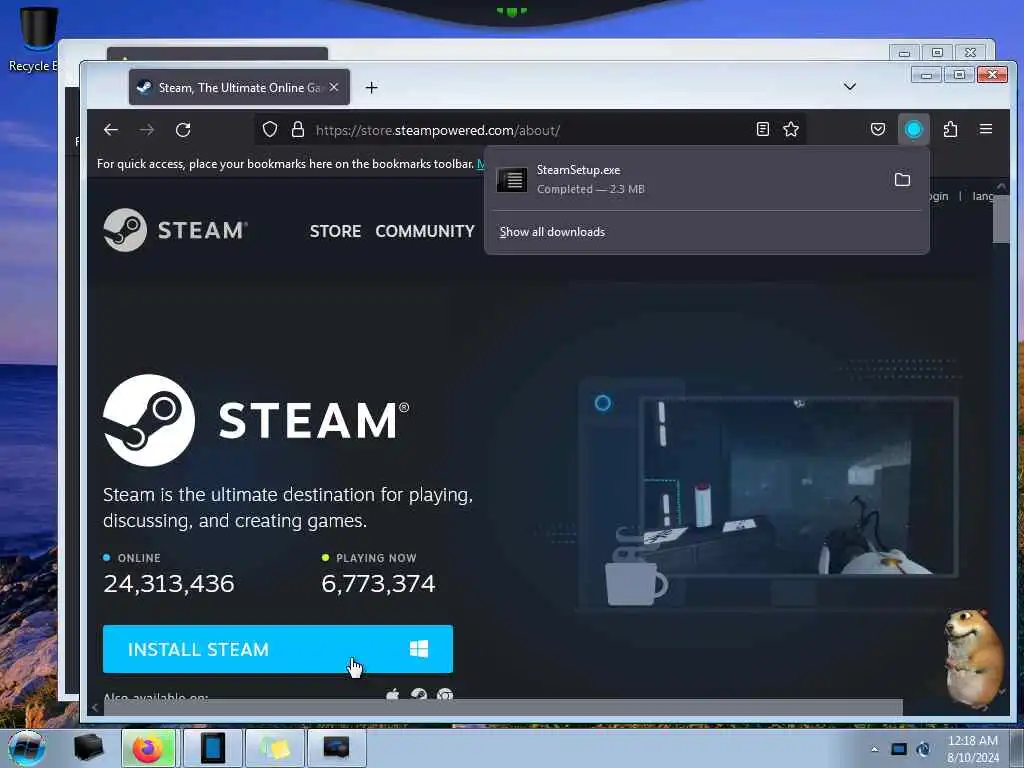
Task: Click the INSTALL STEAM button
Action: pos(278,649)
